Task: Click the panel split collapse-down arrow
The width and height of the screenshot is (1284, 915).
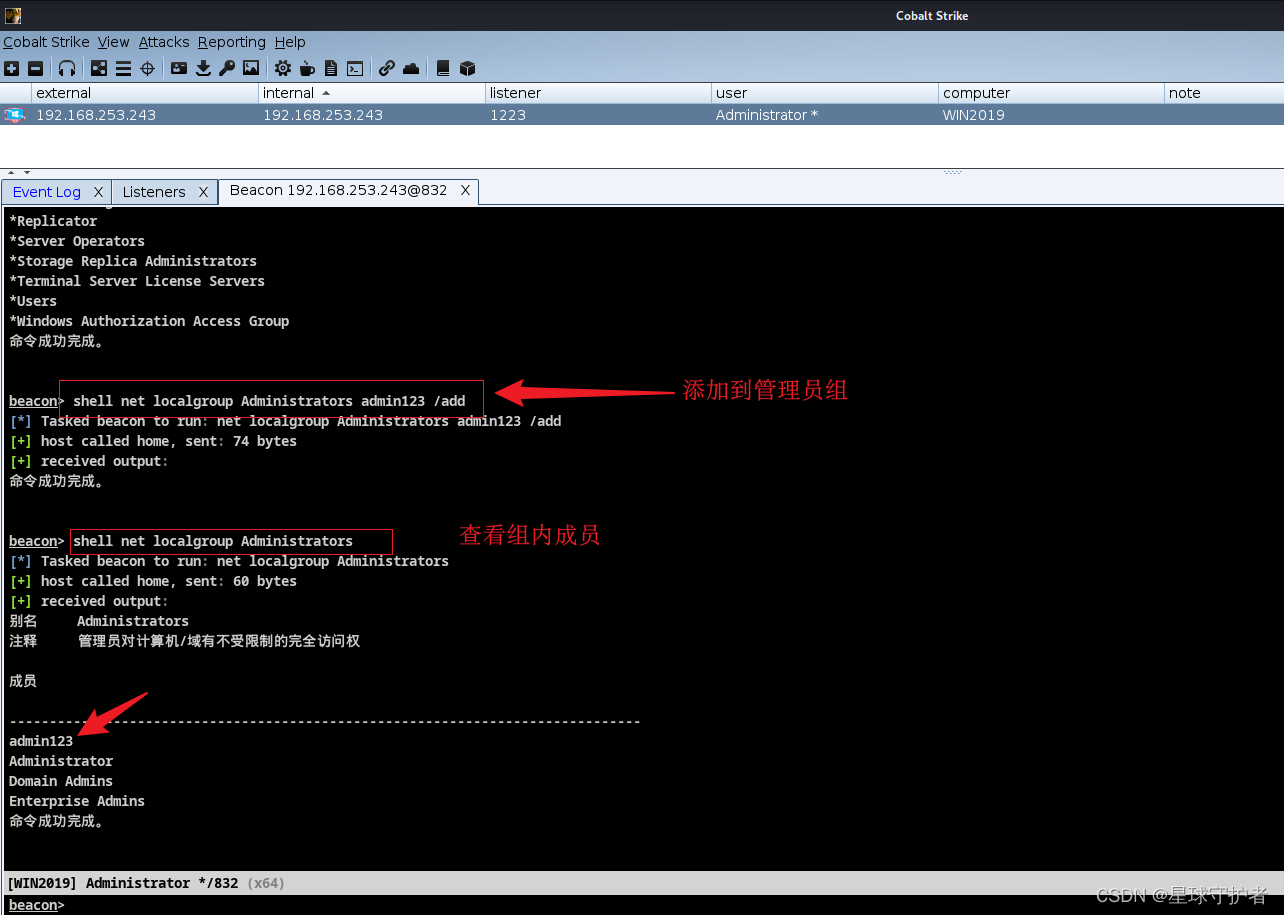Action: click(x=27, y=172)
